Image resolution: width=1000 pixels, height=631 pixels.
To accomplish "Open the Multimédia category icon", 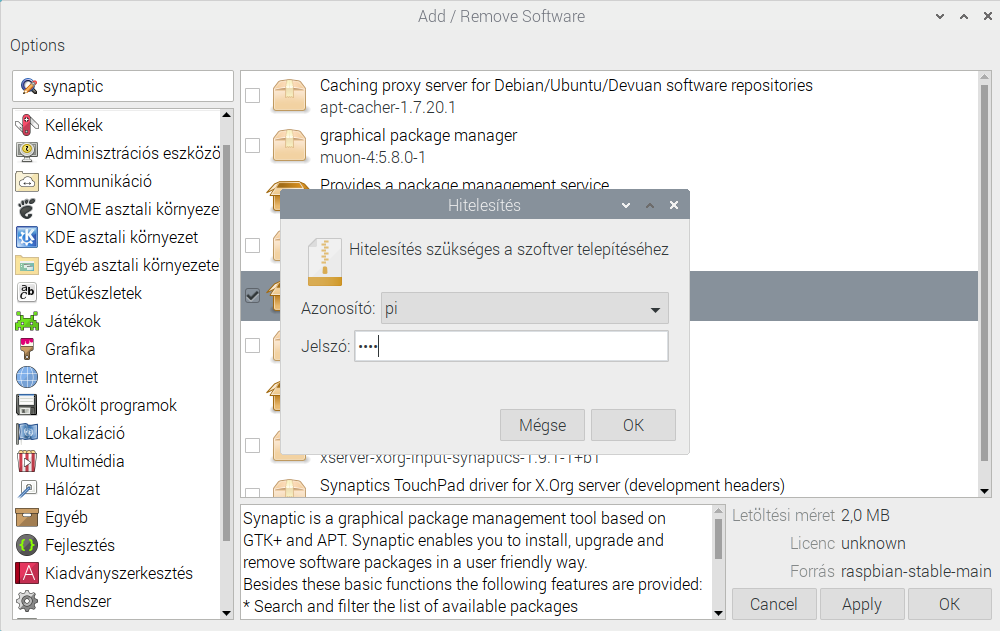I will [27, 461].
